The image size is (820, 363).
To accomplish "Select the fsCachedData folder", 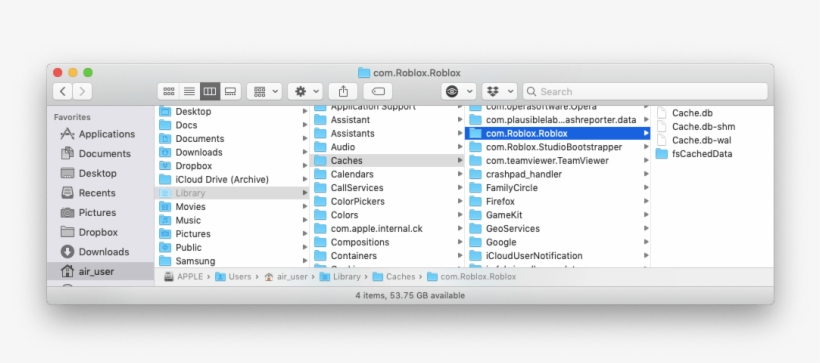I will pyautogui.click(x=713, y=154).
